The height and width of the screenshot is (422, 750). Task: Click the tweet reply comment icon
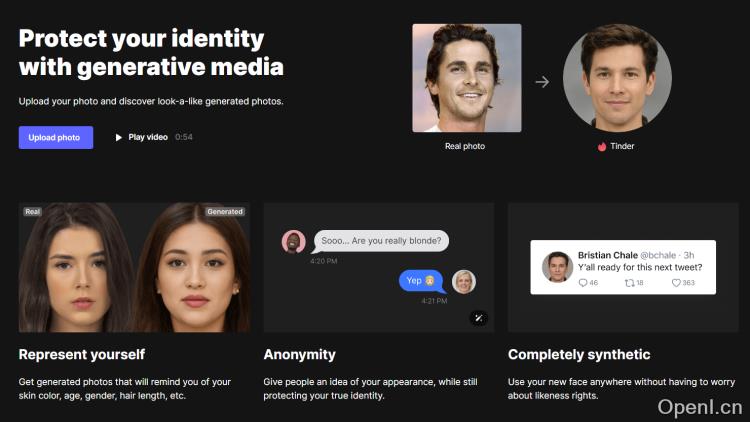tap(583, 283)
